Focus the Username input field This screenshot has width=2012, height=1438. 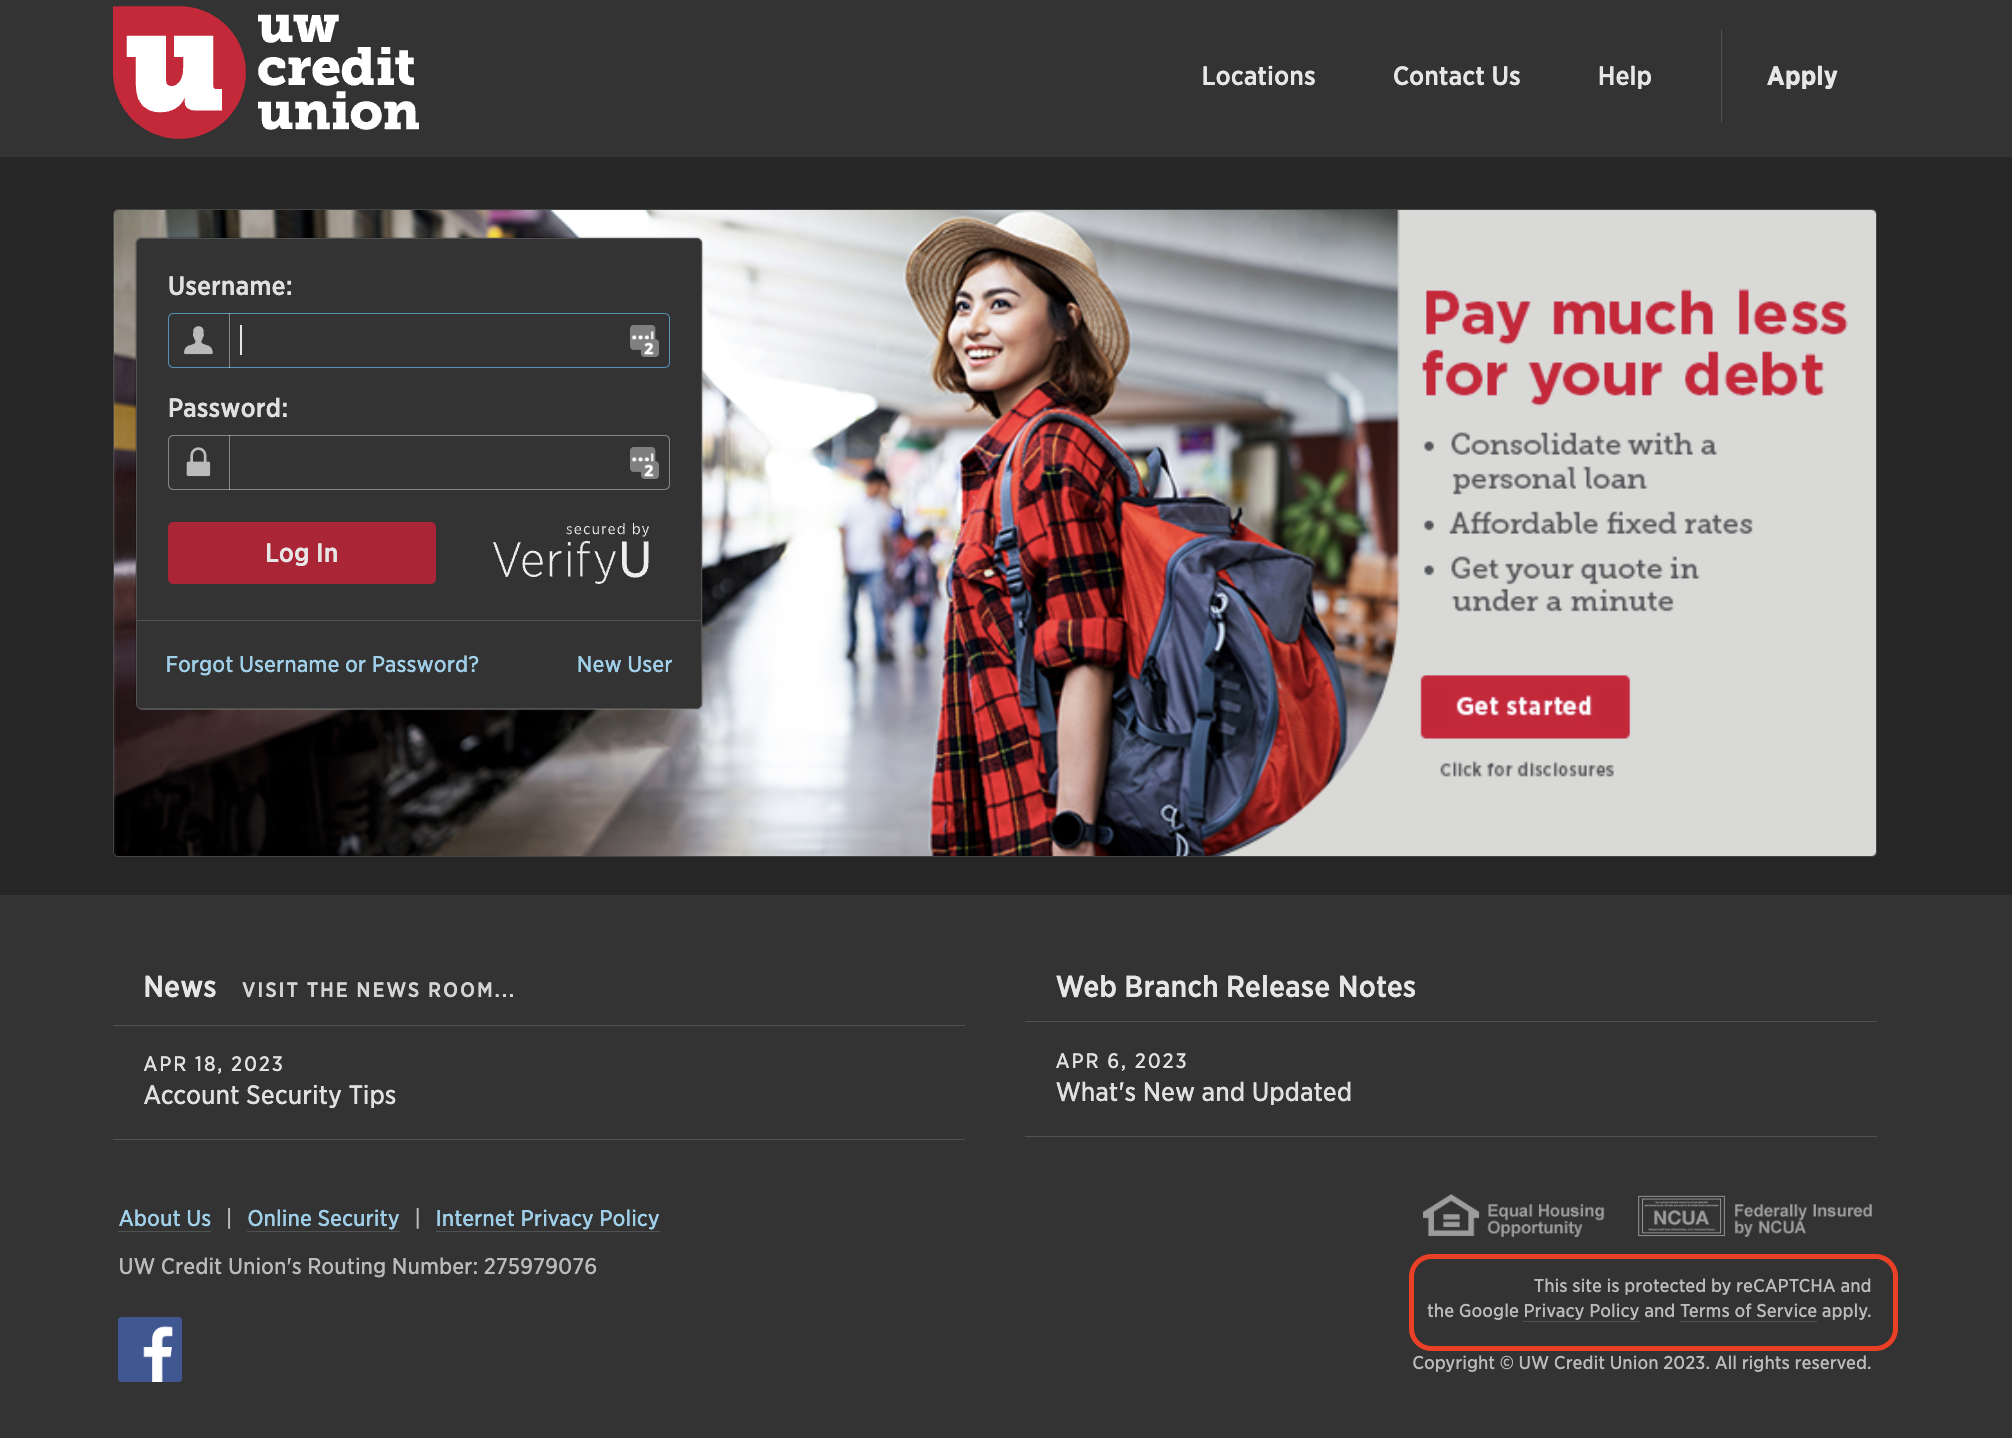pos(430,341)
